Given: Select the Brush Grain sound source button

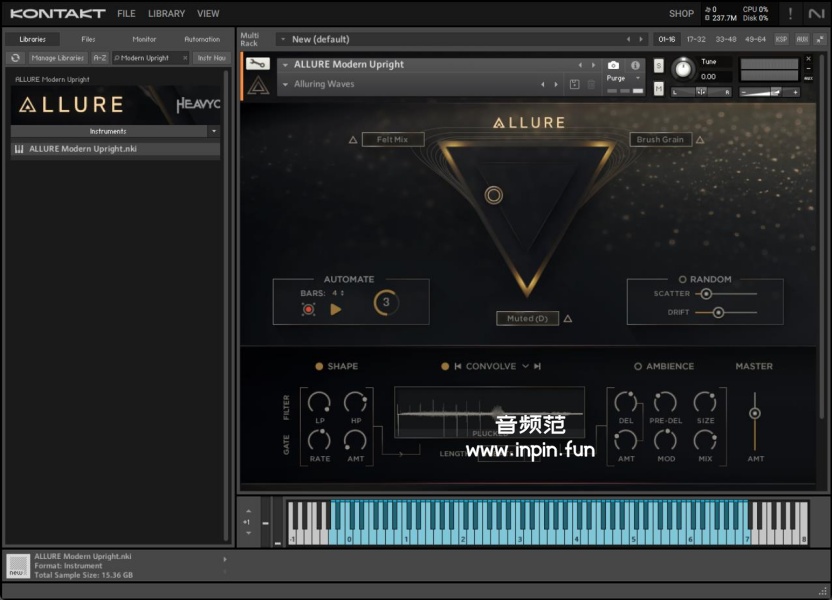Looking at the screenshot, I should click(x=661, y=140).
